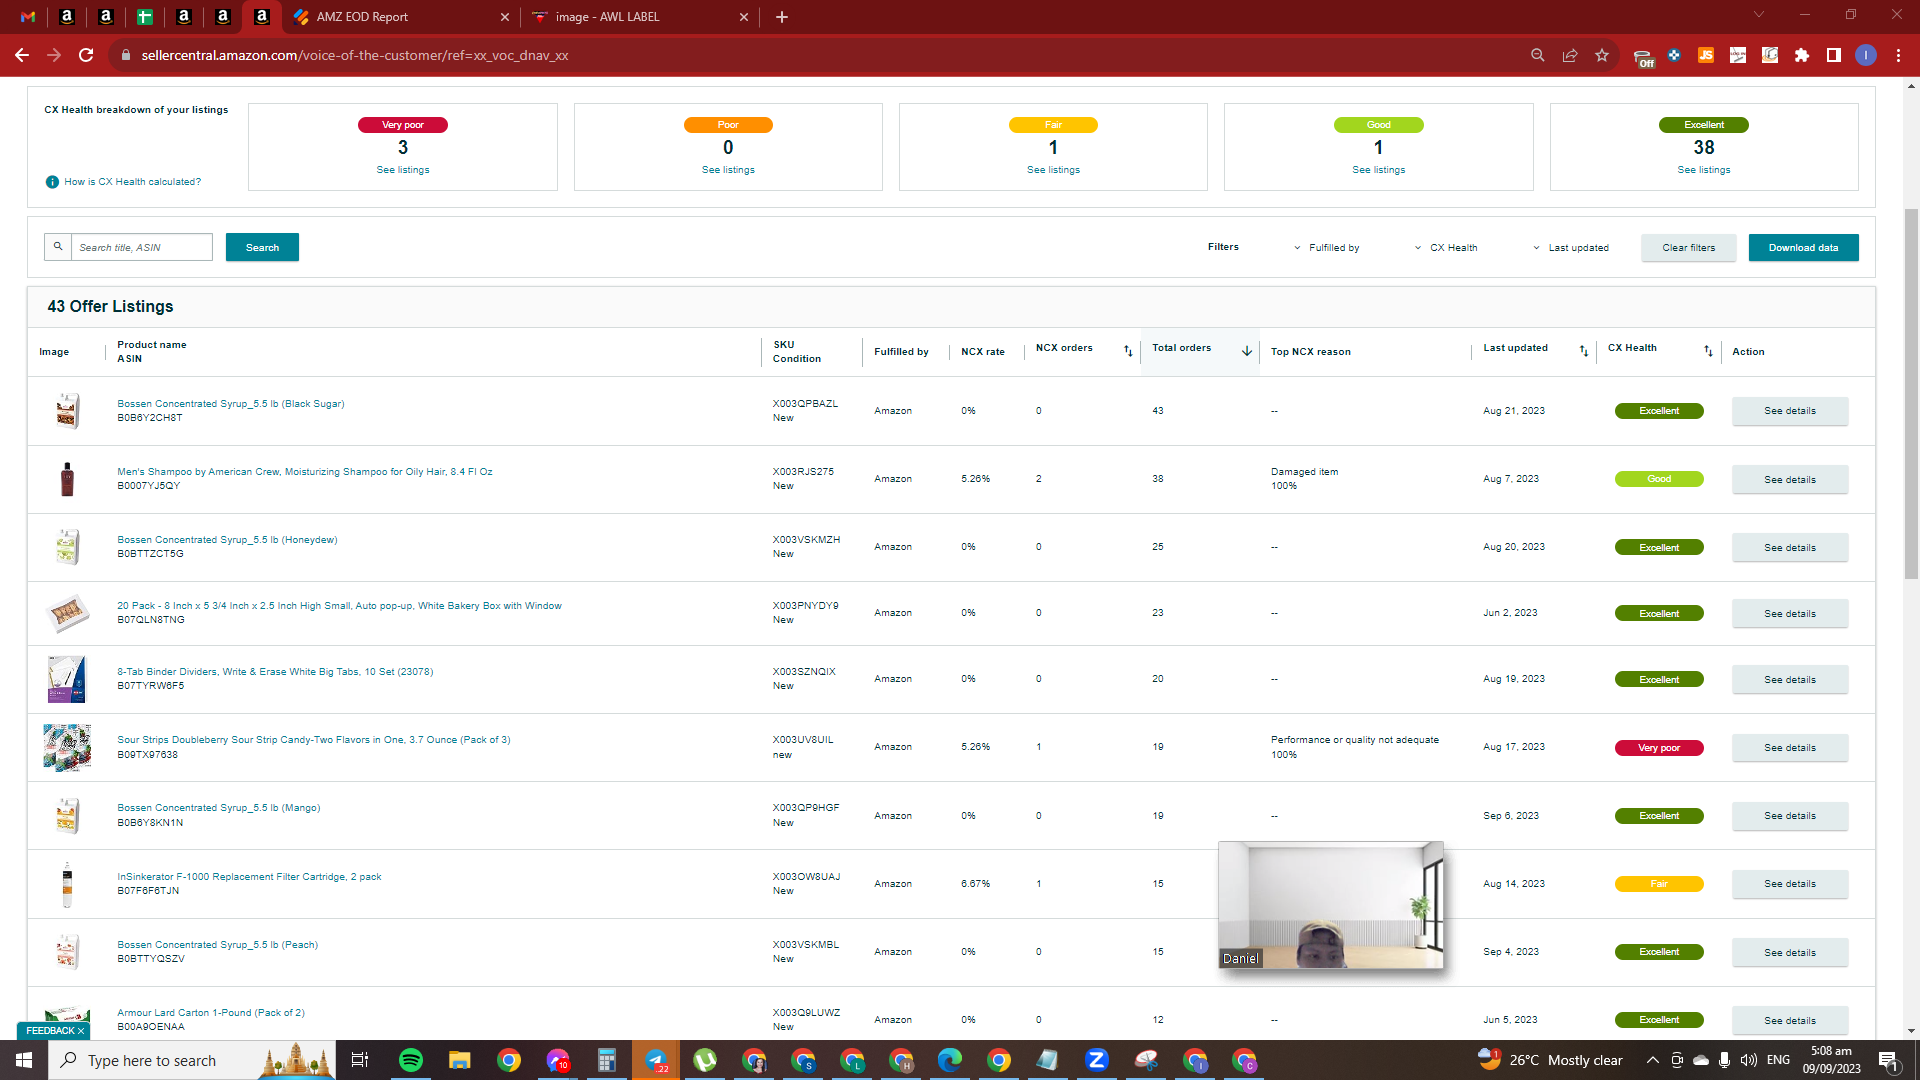Open the browser share icon
This screenshot has width=1920, height=1080.
click(1570, 55)
